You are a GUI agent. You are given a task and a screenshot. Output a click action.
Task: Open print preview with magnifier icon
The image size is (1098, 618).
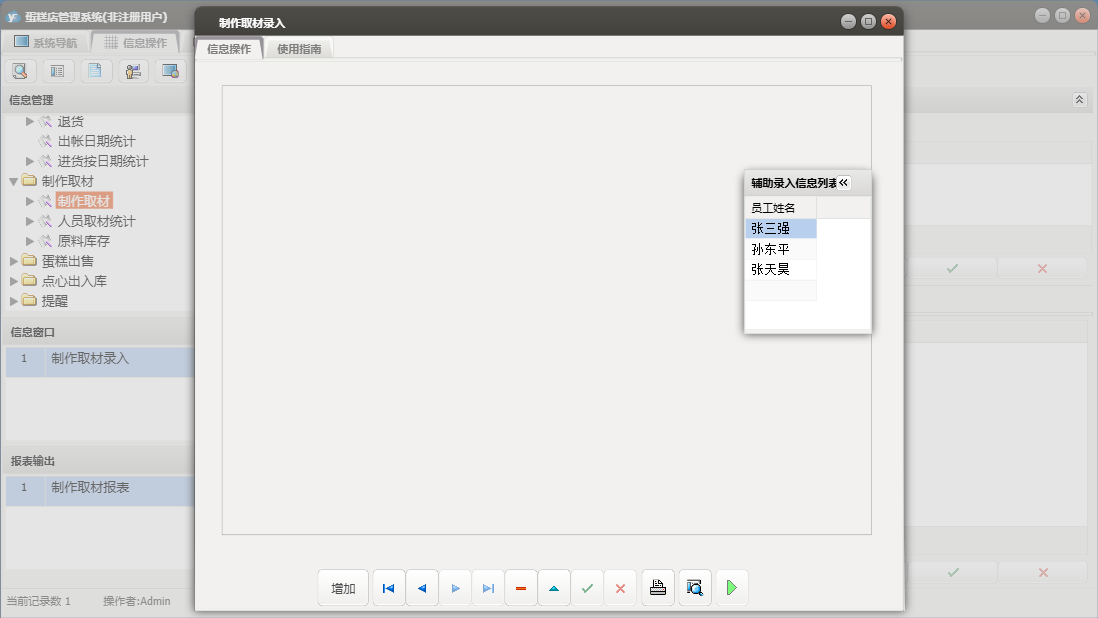coord(695,588)
